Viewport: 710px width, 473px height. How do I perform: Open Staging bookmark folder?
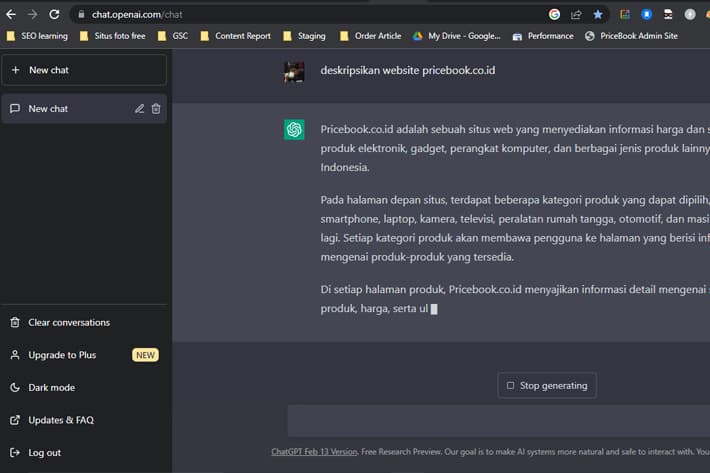(304, 36)
